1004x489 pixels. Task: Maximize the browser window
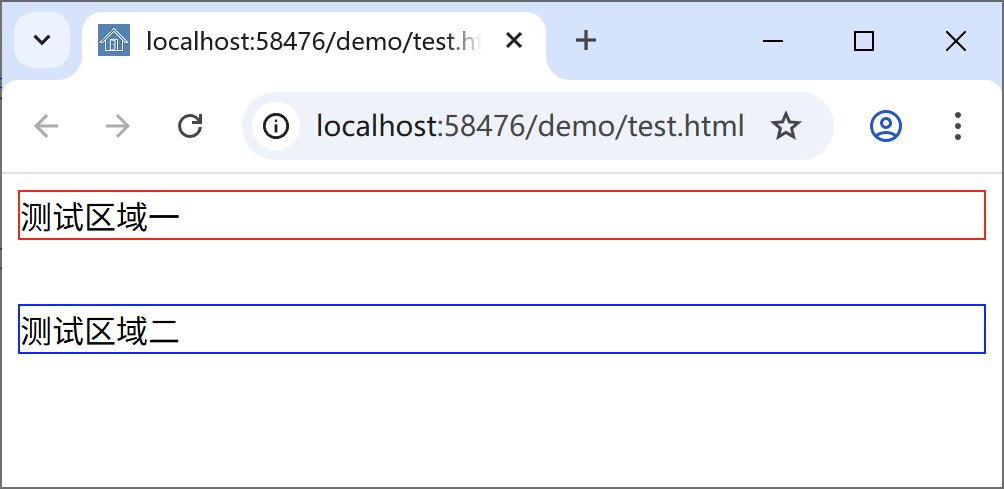pos(864,41)
